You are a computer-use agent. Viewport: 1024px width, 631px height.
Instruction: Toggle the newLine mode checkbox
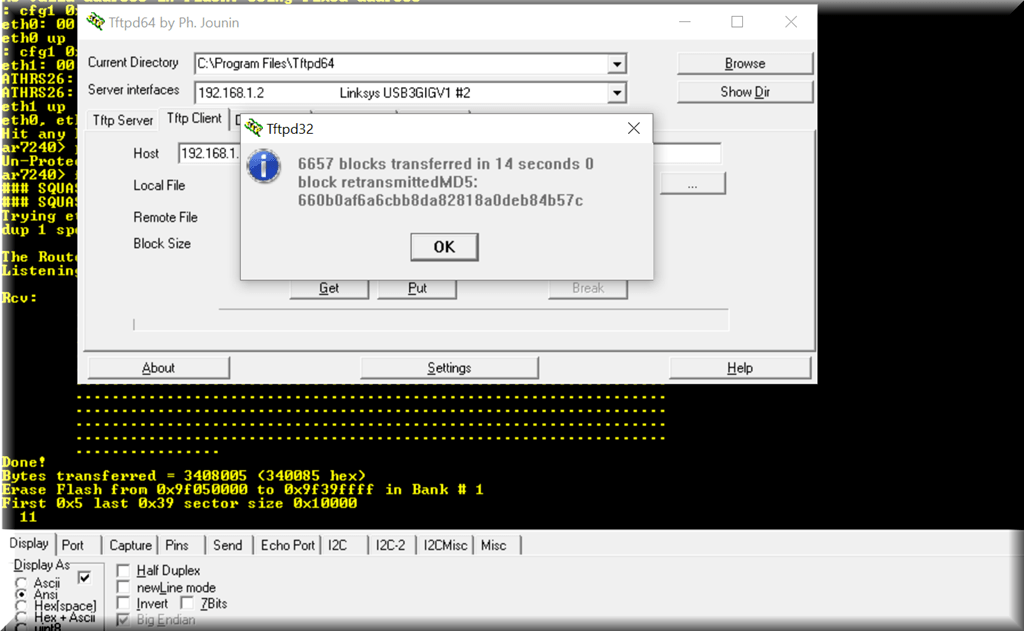click(x=123, y=588)
